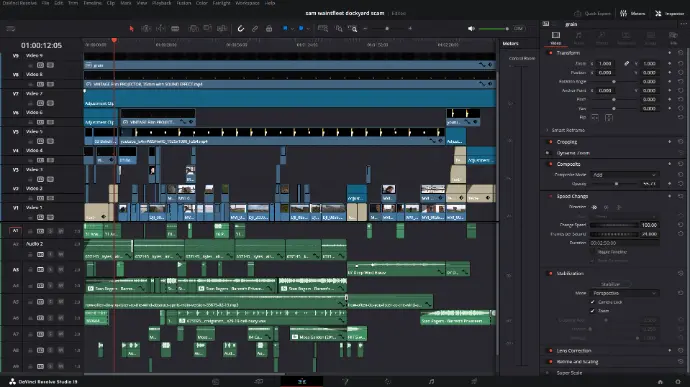This screenshot has width=690, height=387.
Task: Toggle the stabilization Zoom checkbox
Action: [592, 311]
